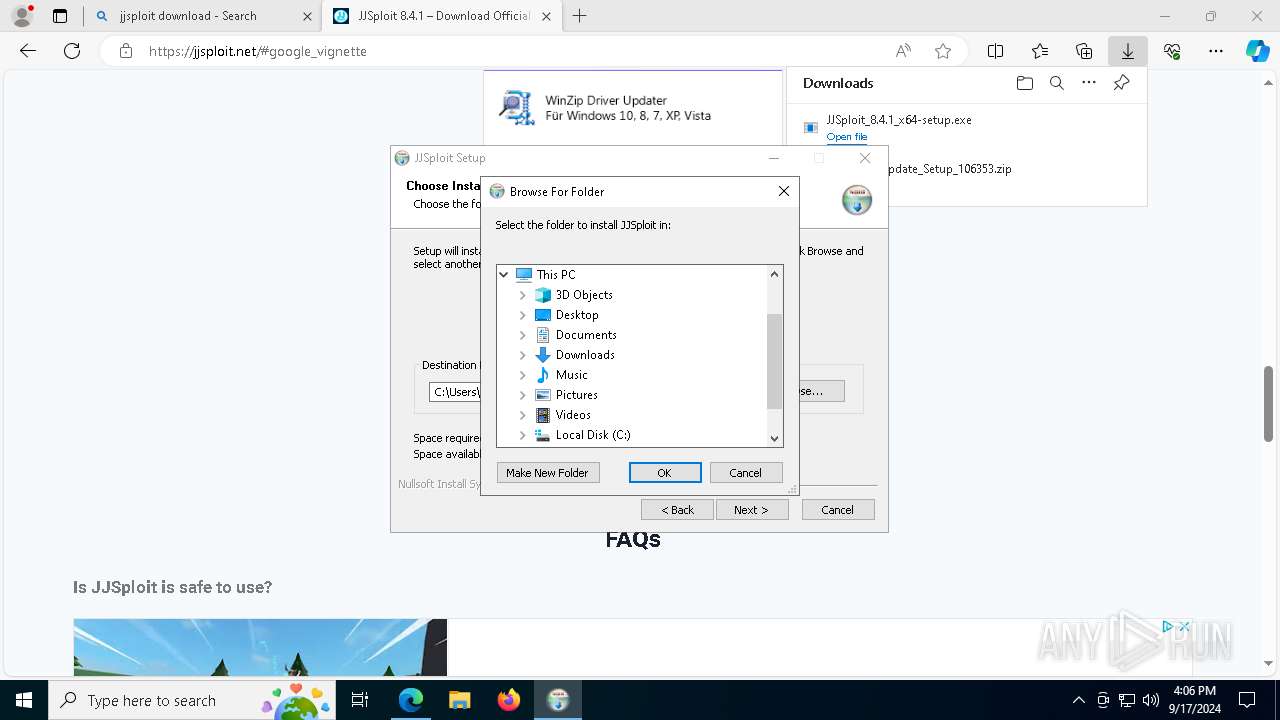The width and height of the screenshot is (1280, 720).
Task: Select This PC in the folder tree
Action: [x=555, y=274]
